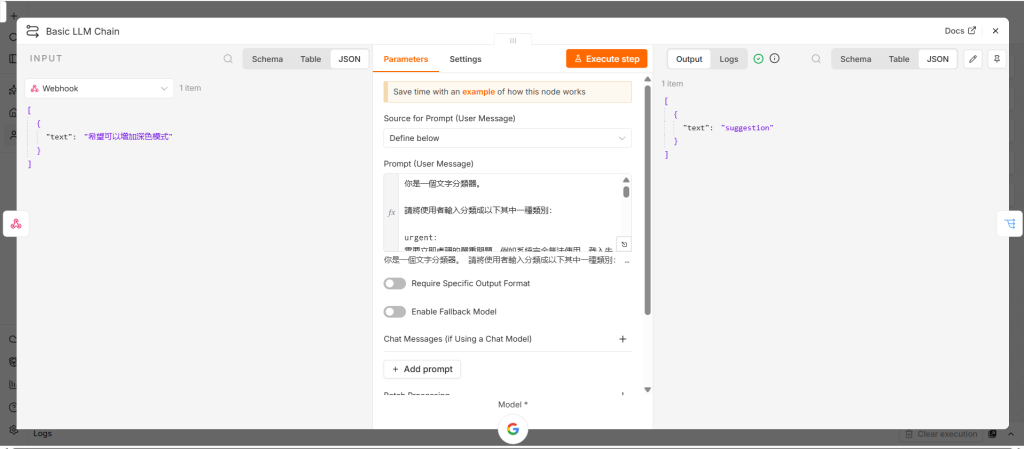Edit output with pencil icon
Image resolution: width=1024 pixels, height=449 pixels.
(973, 59)
